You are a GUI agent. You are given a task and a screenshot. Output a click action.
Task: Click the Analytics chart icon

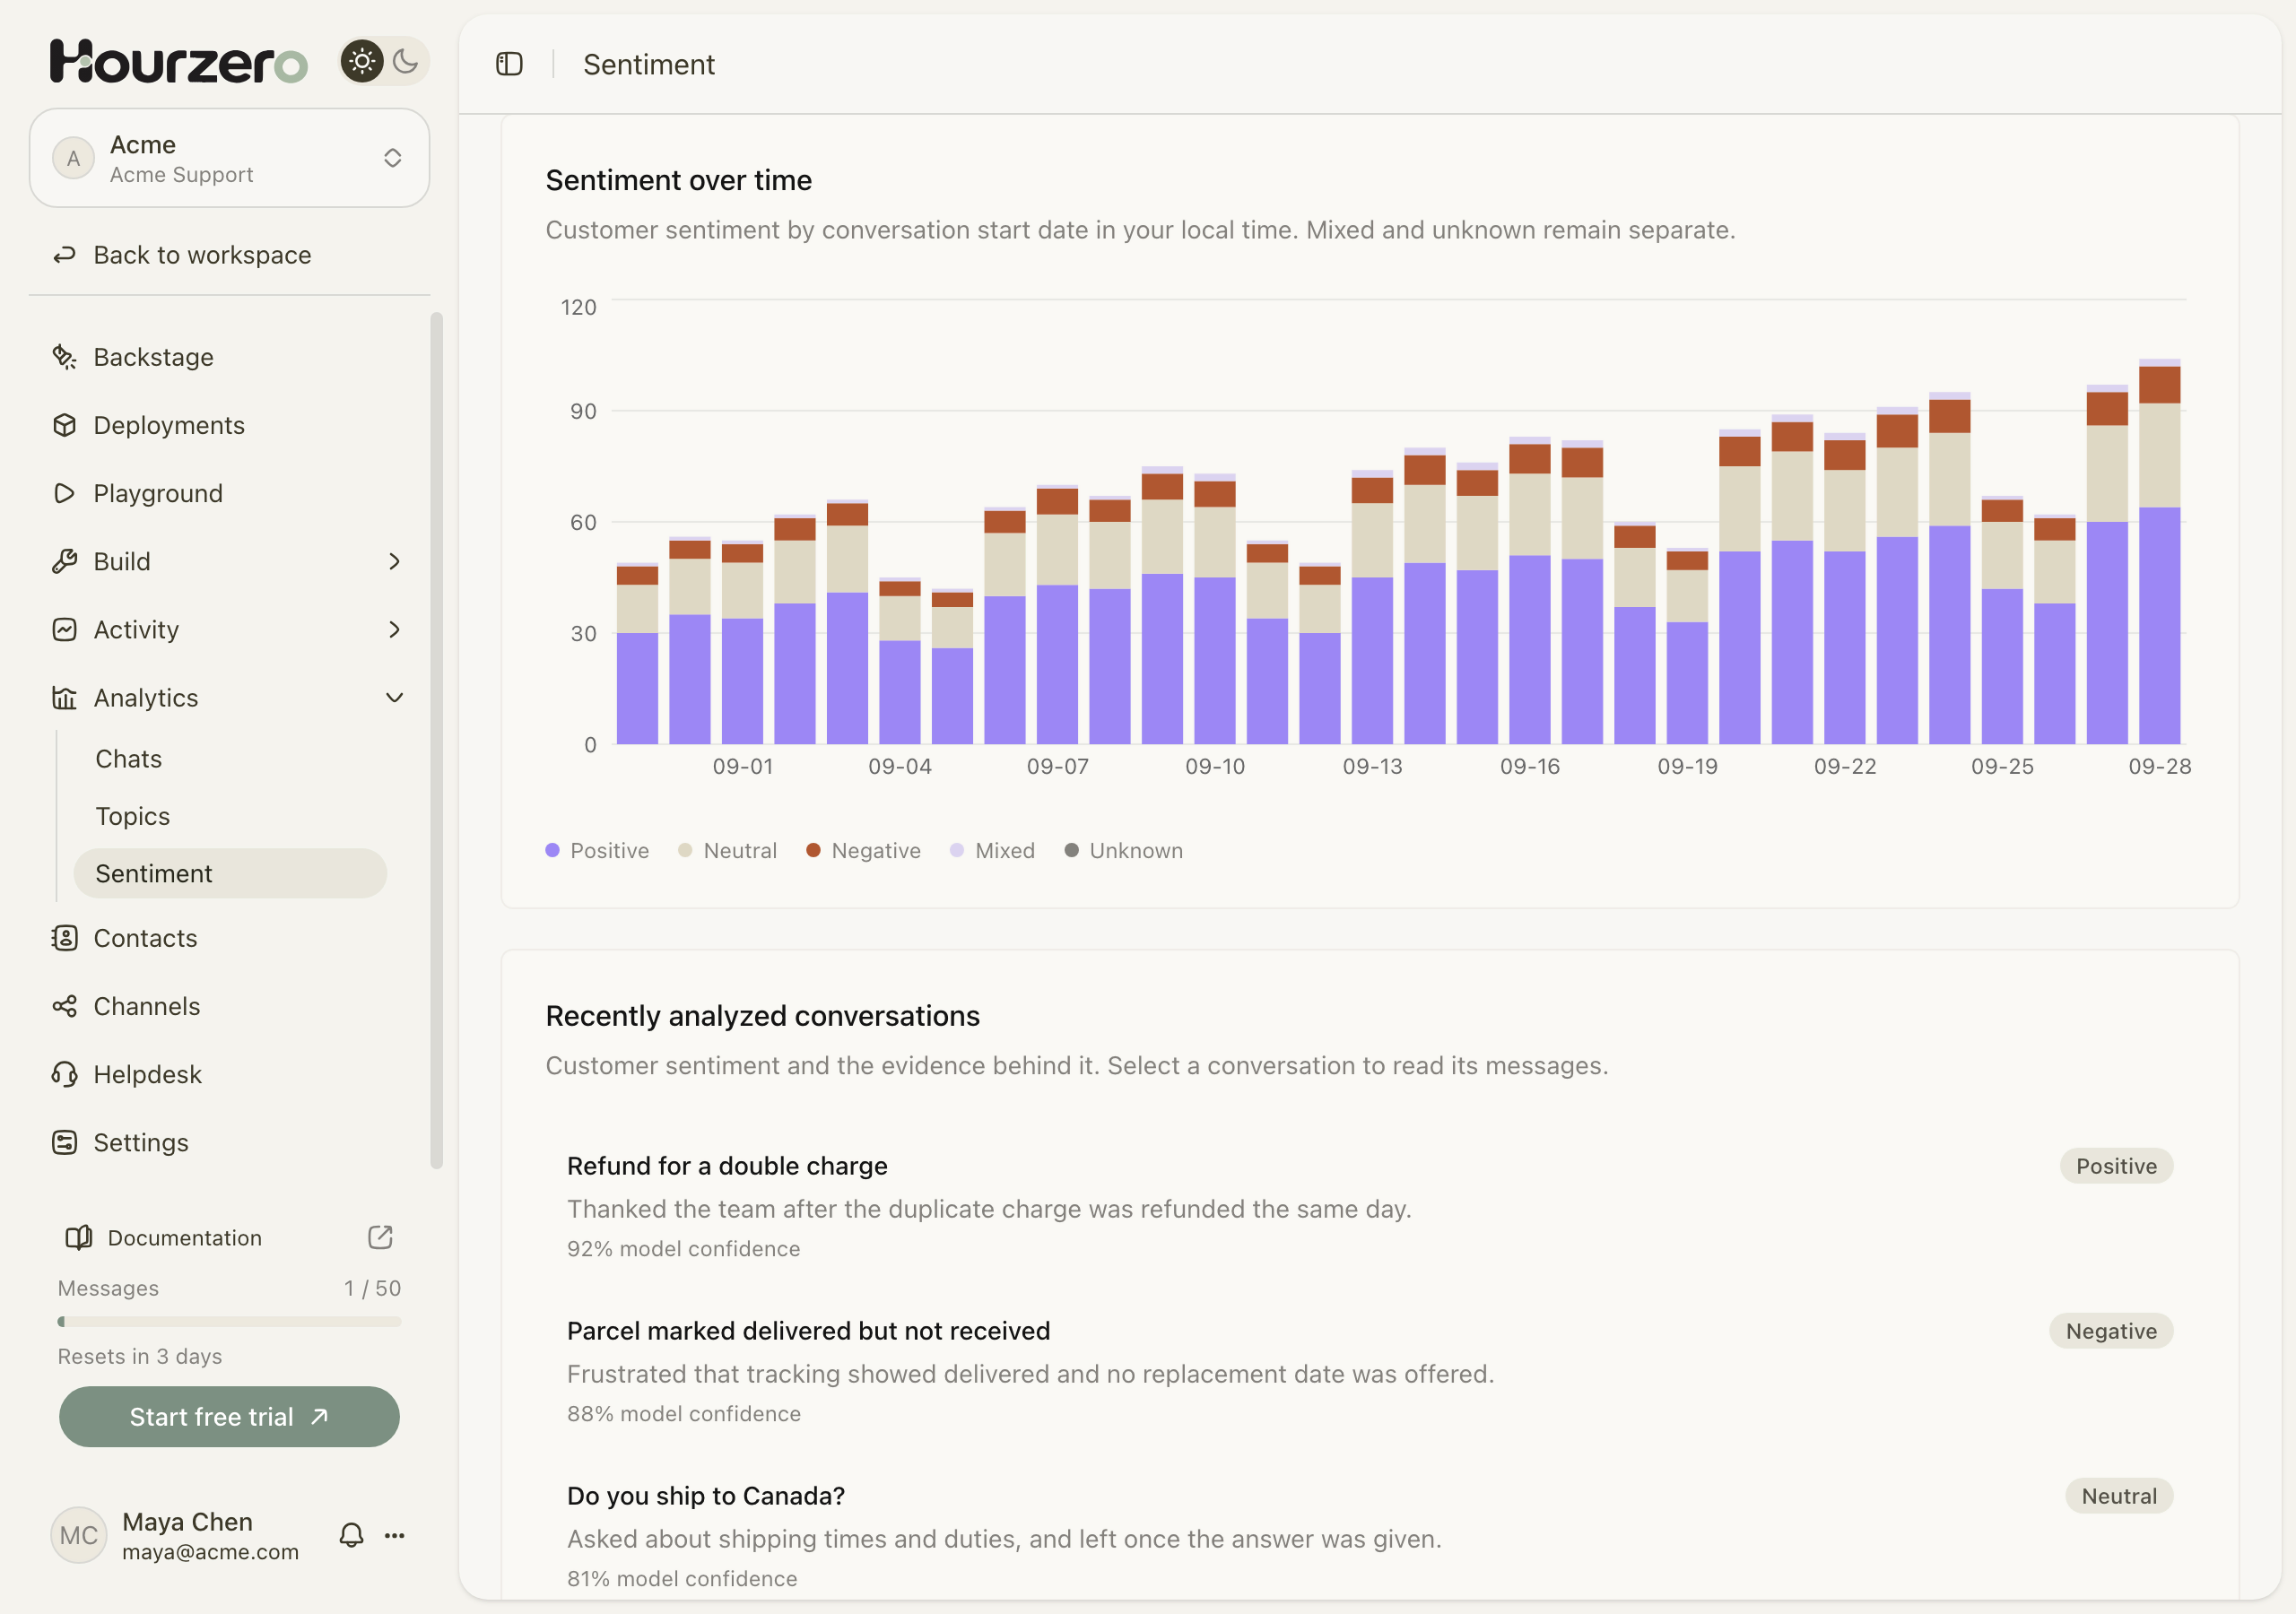[x=65, y=697]
